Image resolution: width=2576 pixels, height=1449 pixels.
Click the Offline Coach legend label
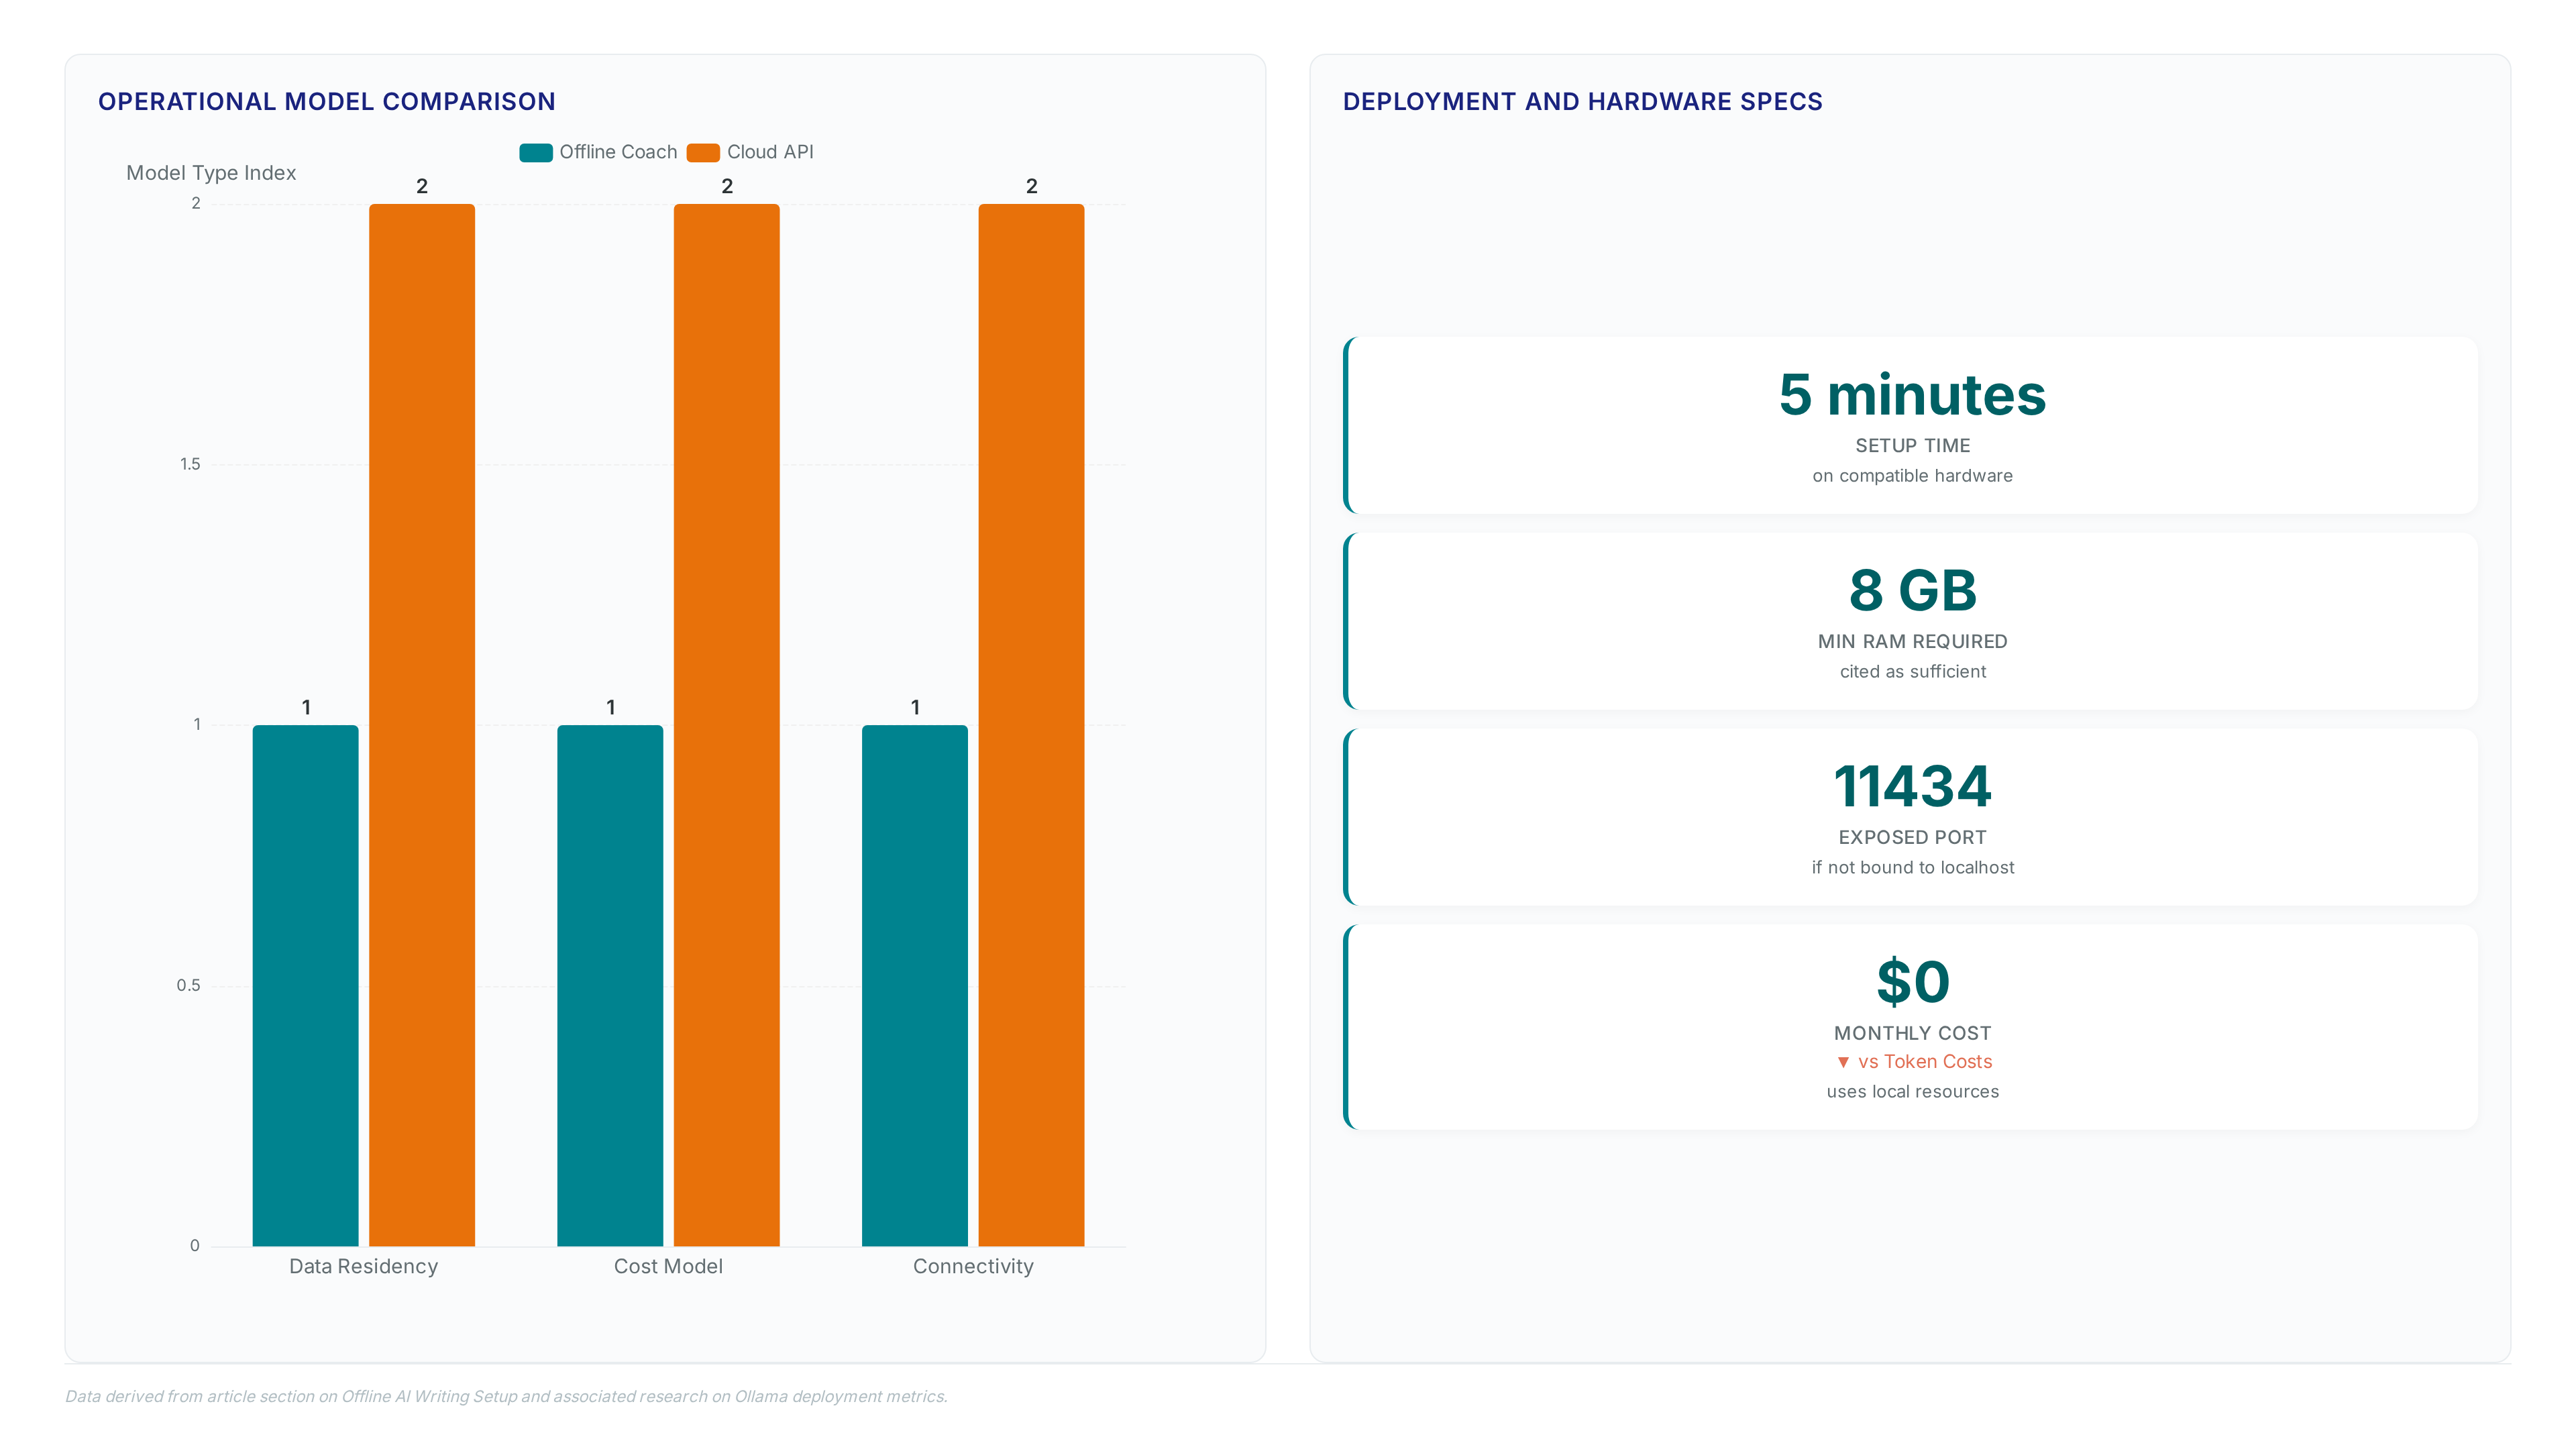(x=618, y=152)
